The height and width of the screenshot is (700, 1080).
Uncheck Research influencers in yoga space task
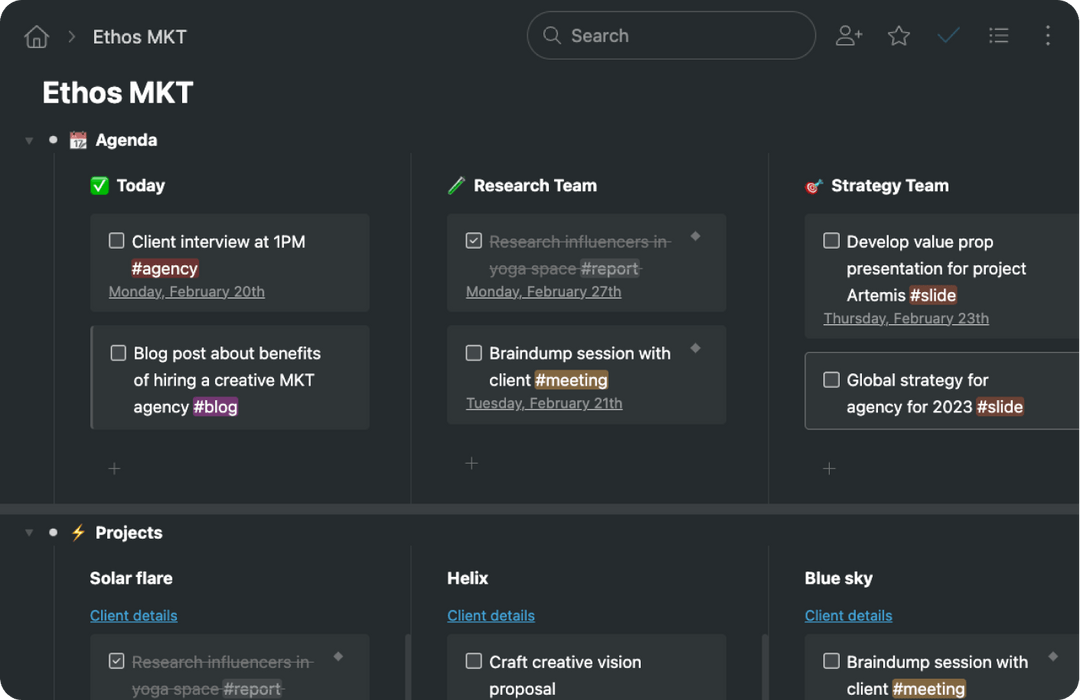click(474, 241)
